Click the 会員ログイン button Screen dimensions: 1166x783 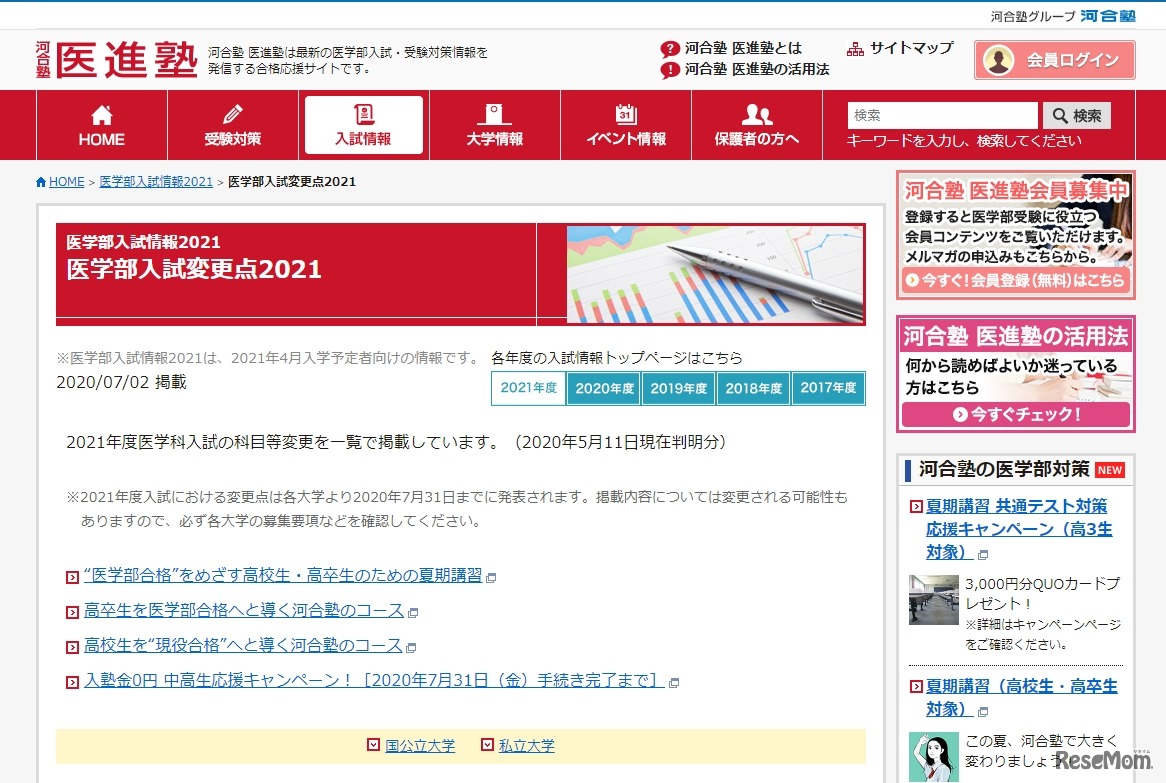click(1054, 60)
